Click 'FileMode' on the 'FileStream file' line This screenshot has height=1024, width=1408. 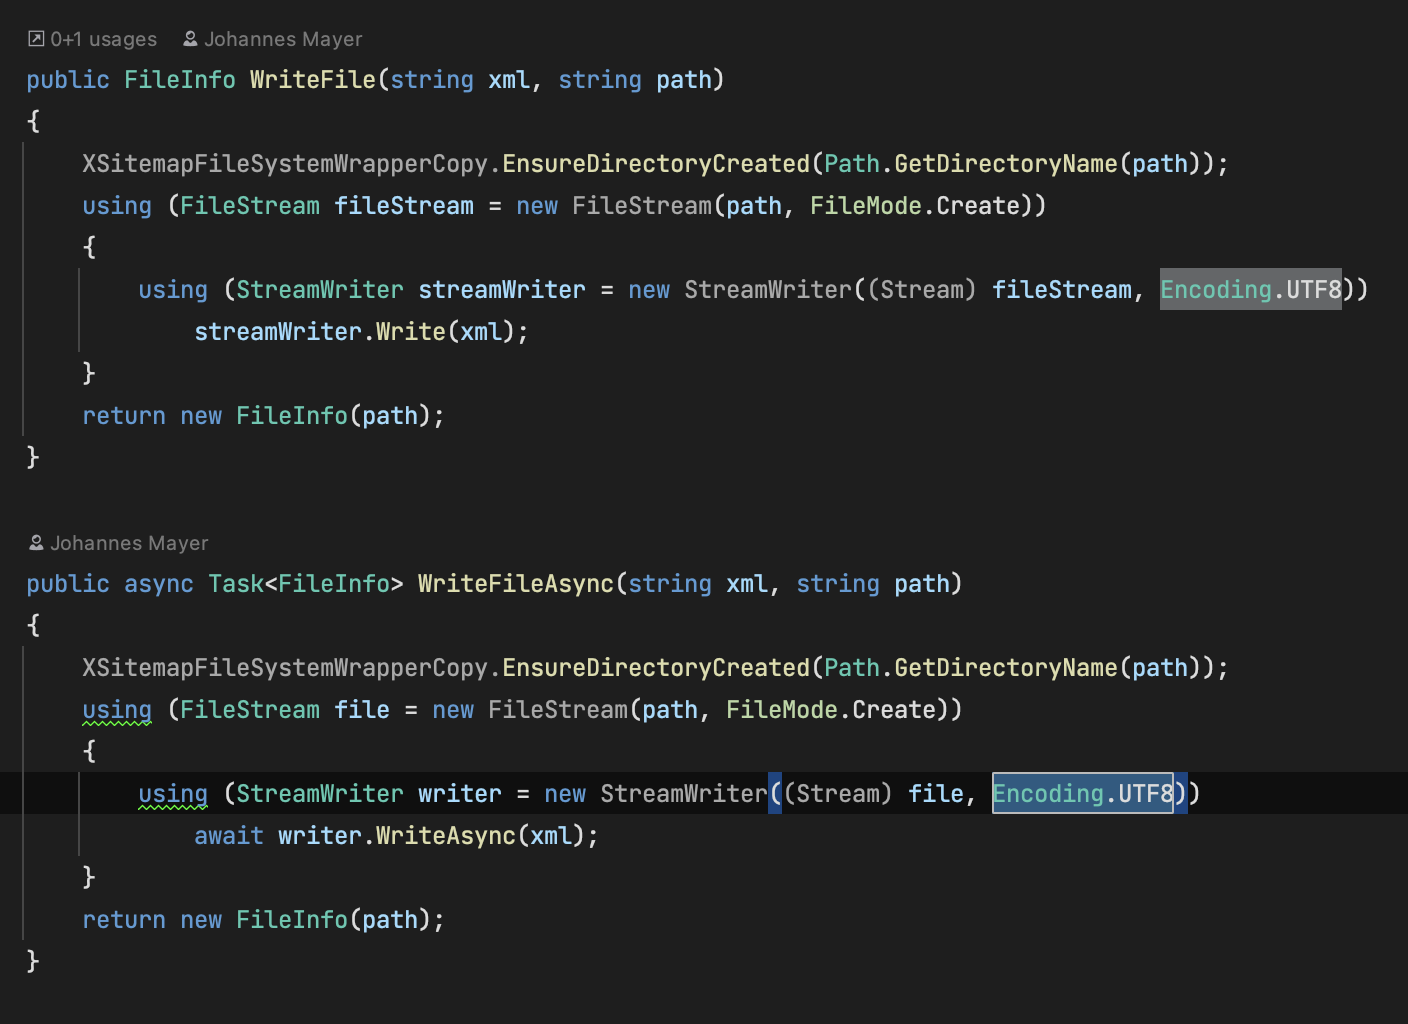tap(782, 710)
